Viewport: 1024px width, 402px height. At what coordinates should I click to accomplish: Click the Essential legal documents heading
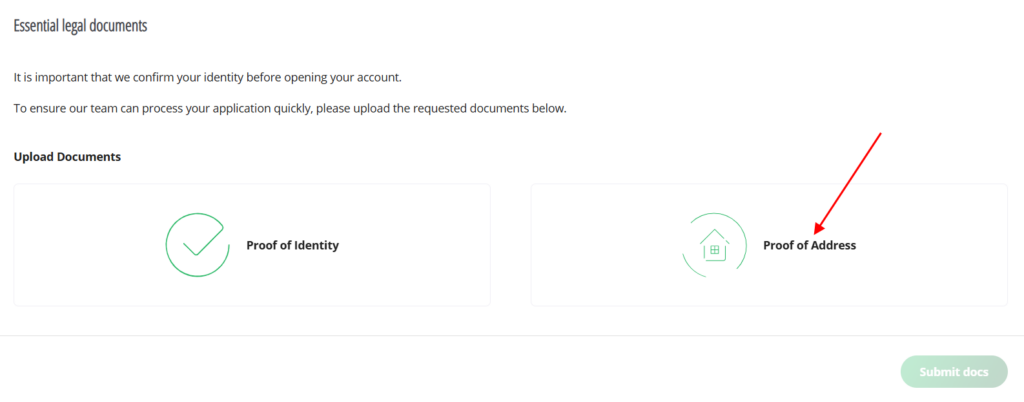tap(80, 26)
